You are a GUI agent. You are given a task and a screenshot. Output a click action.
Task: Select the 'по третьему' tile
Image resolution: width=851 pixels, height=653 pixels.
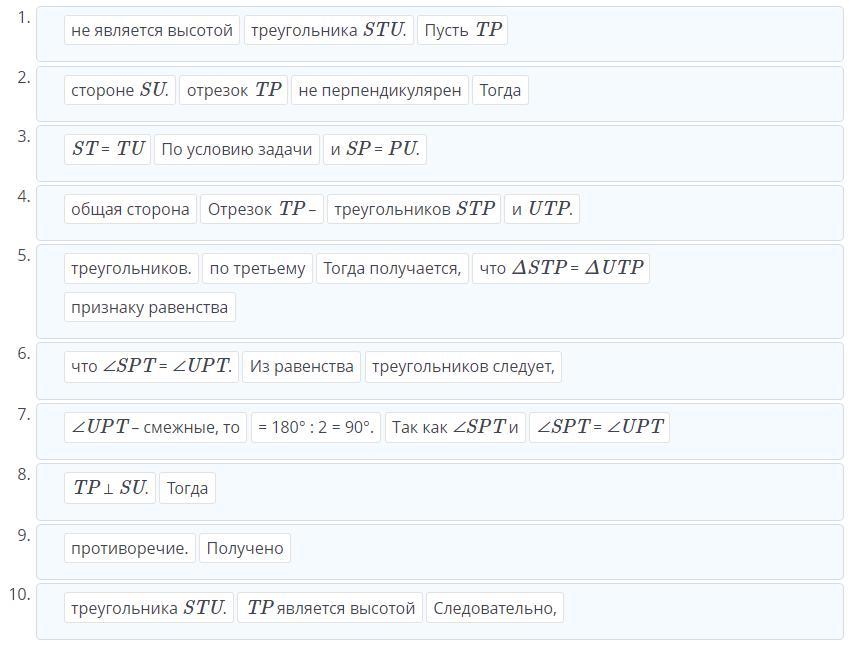click(x=257, y=268)
